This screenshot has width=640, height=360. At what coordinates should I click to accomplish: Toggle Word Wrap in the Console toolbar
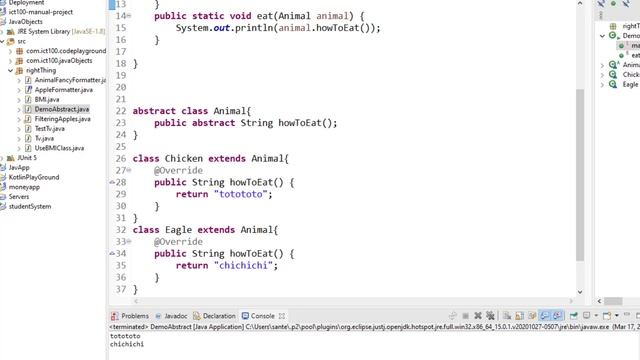pos(532,316)
